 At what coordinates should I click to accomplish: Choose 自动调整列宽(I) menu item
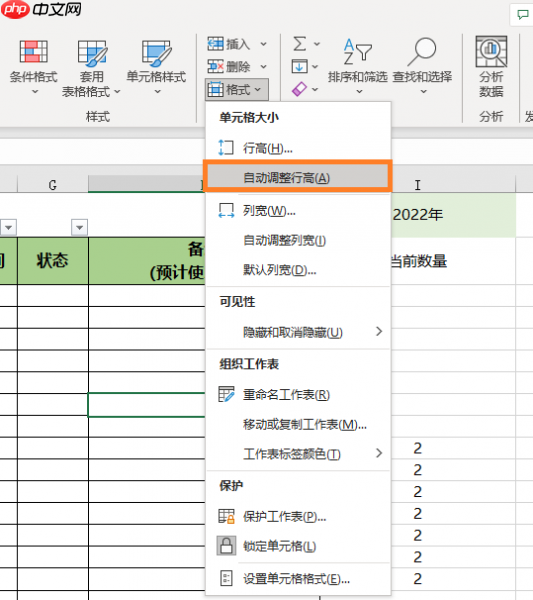click(298, 240)
